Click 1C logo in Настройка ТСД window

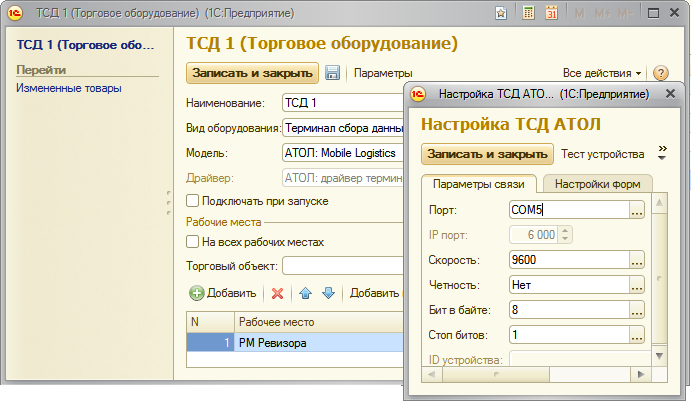click(418, 94)
